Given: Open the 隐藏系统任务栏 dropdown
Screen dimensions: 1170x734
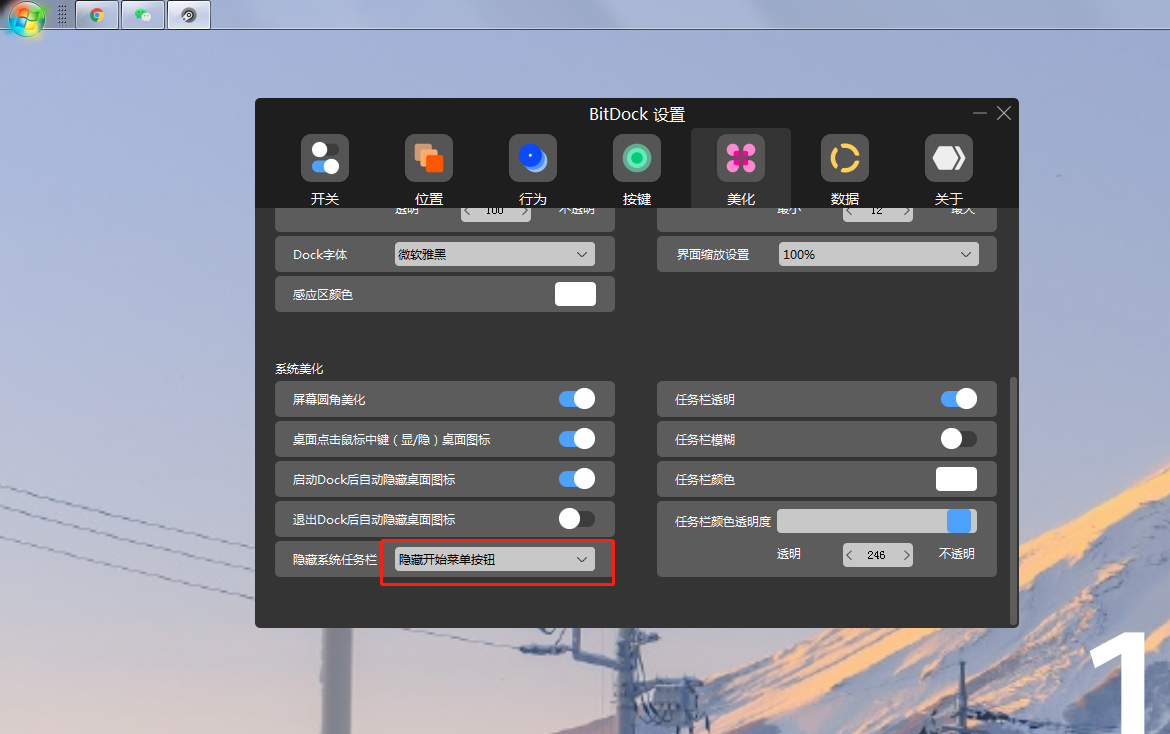Looking at the screenshot, I should coord(495,559).
